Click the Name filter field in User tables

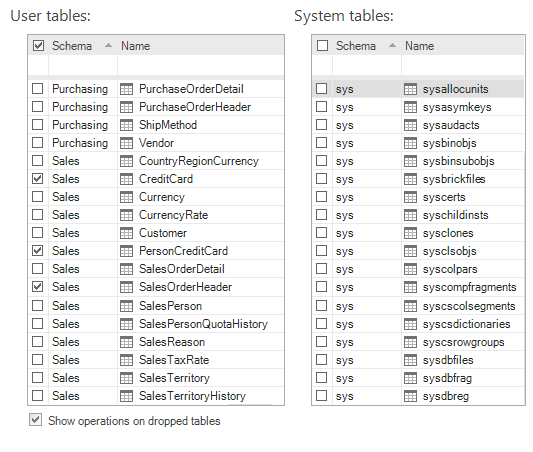(x=201, y=65)
